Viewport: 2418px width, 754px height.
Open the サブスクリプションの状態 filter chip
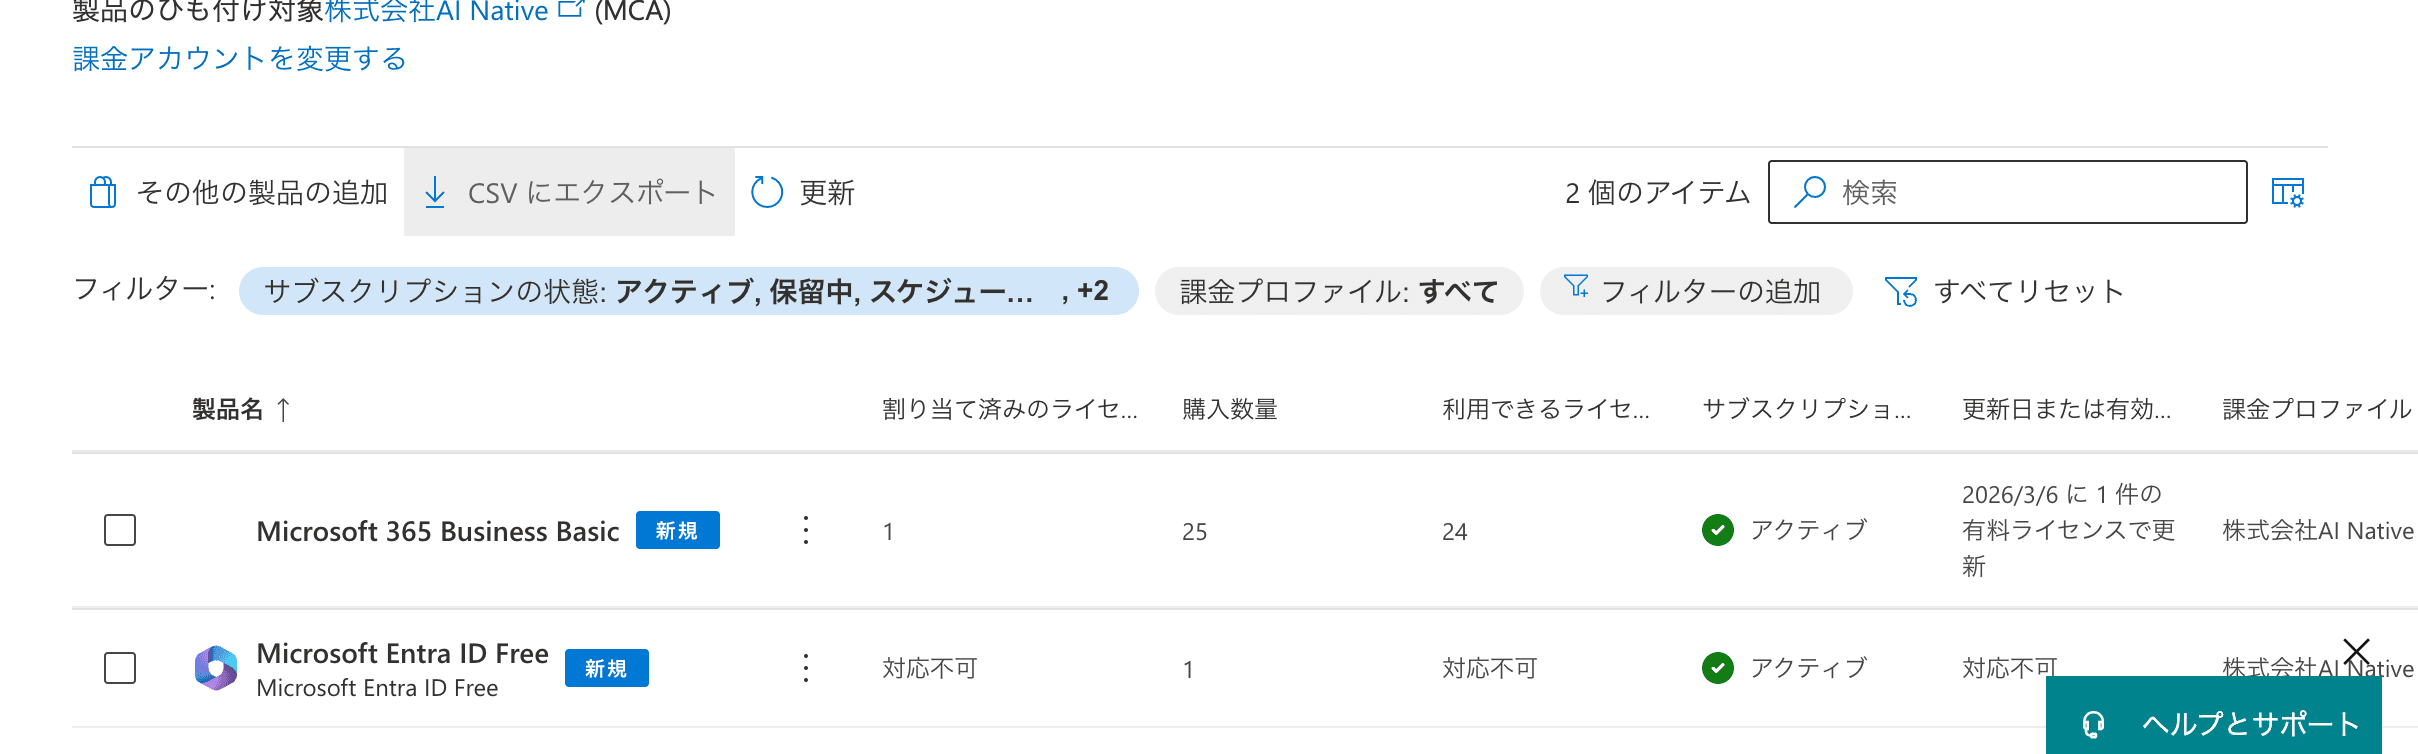point(688,291)
